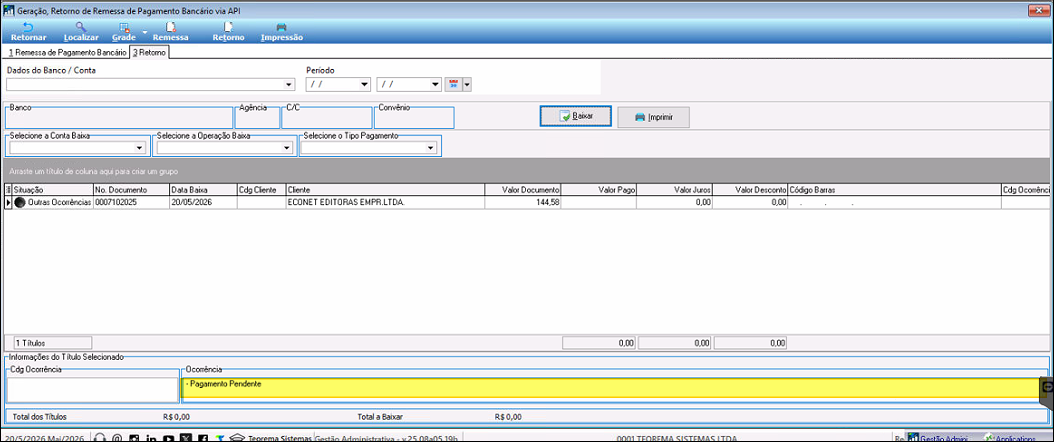Image resolution: width=1054 pixels, height=443 pixels.
Task: Click the Teorema Sistemas link in status bar
Action: point(280,438)
